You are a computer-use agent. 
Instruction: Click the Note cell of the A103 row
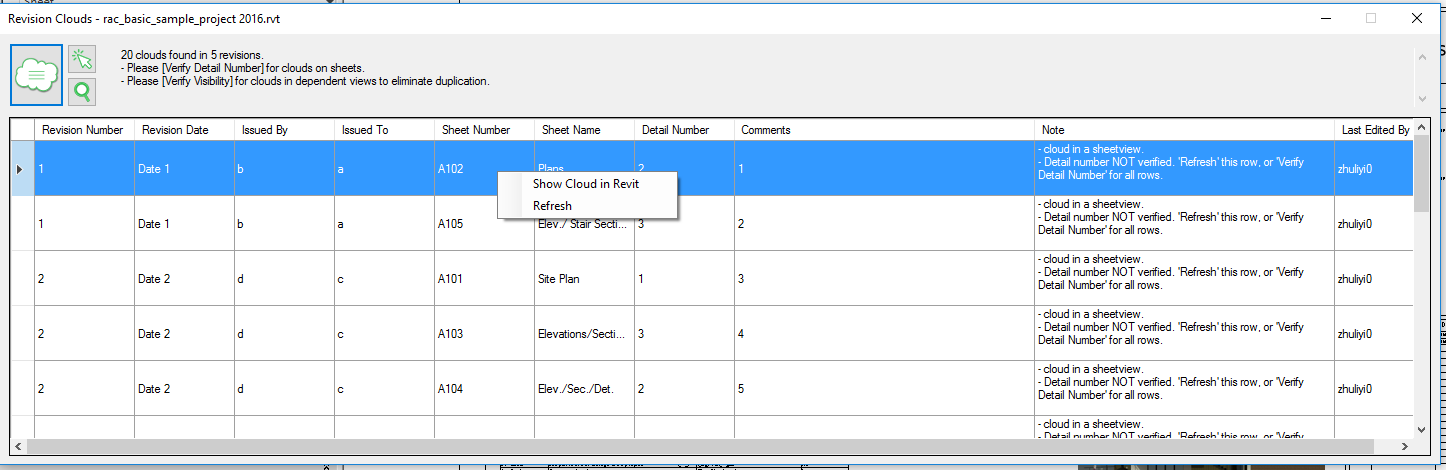[1184, 333]
